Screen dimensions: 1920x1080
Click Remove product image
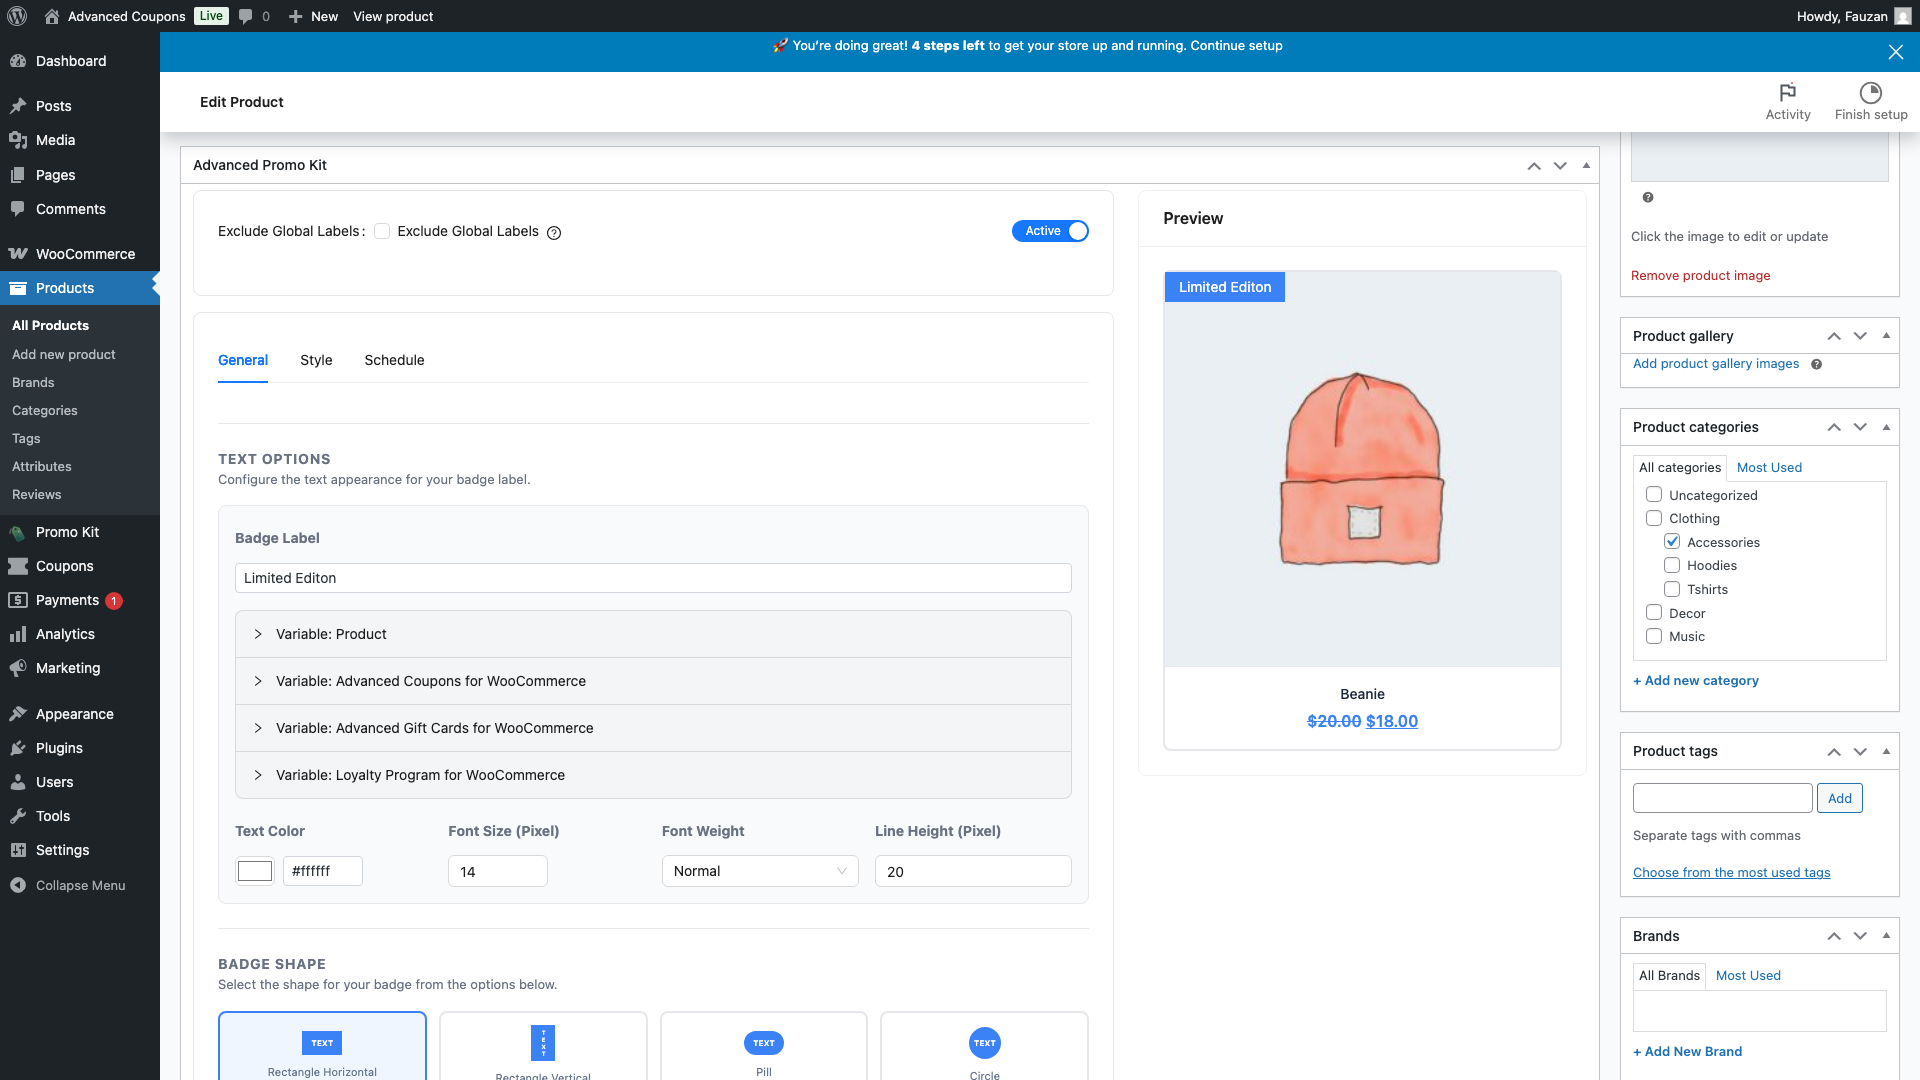pos(1700,275)
